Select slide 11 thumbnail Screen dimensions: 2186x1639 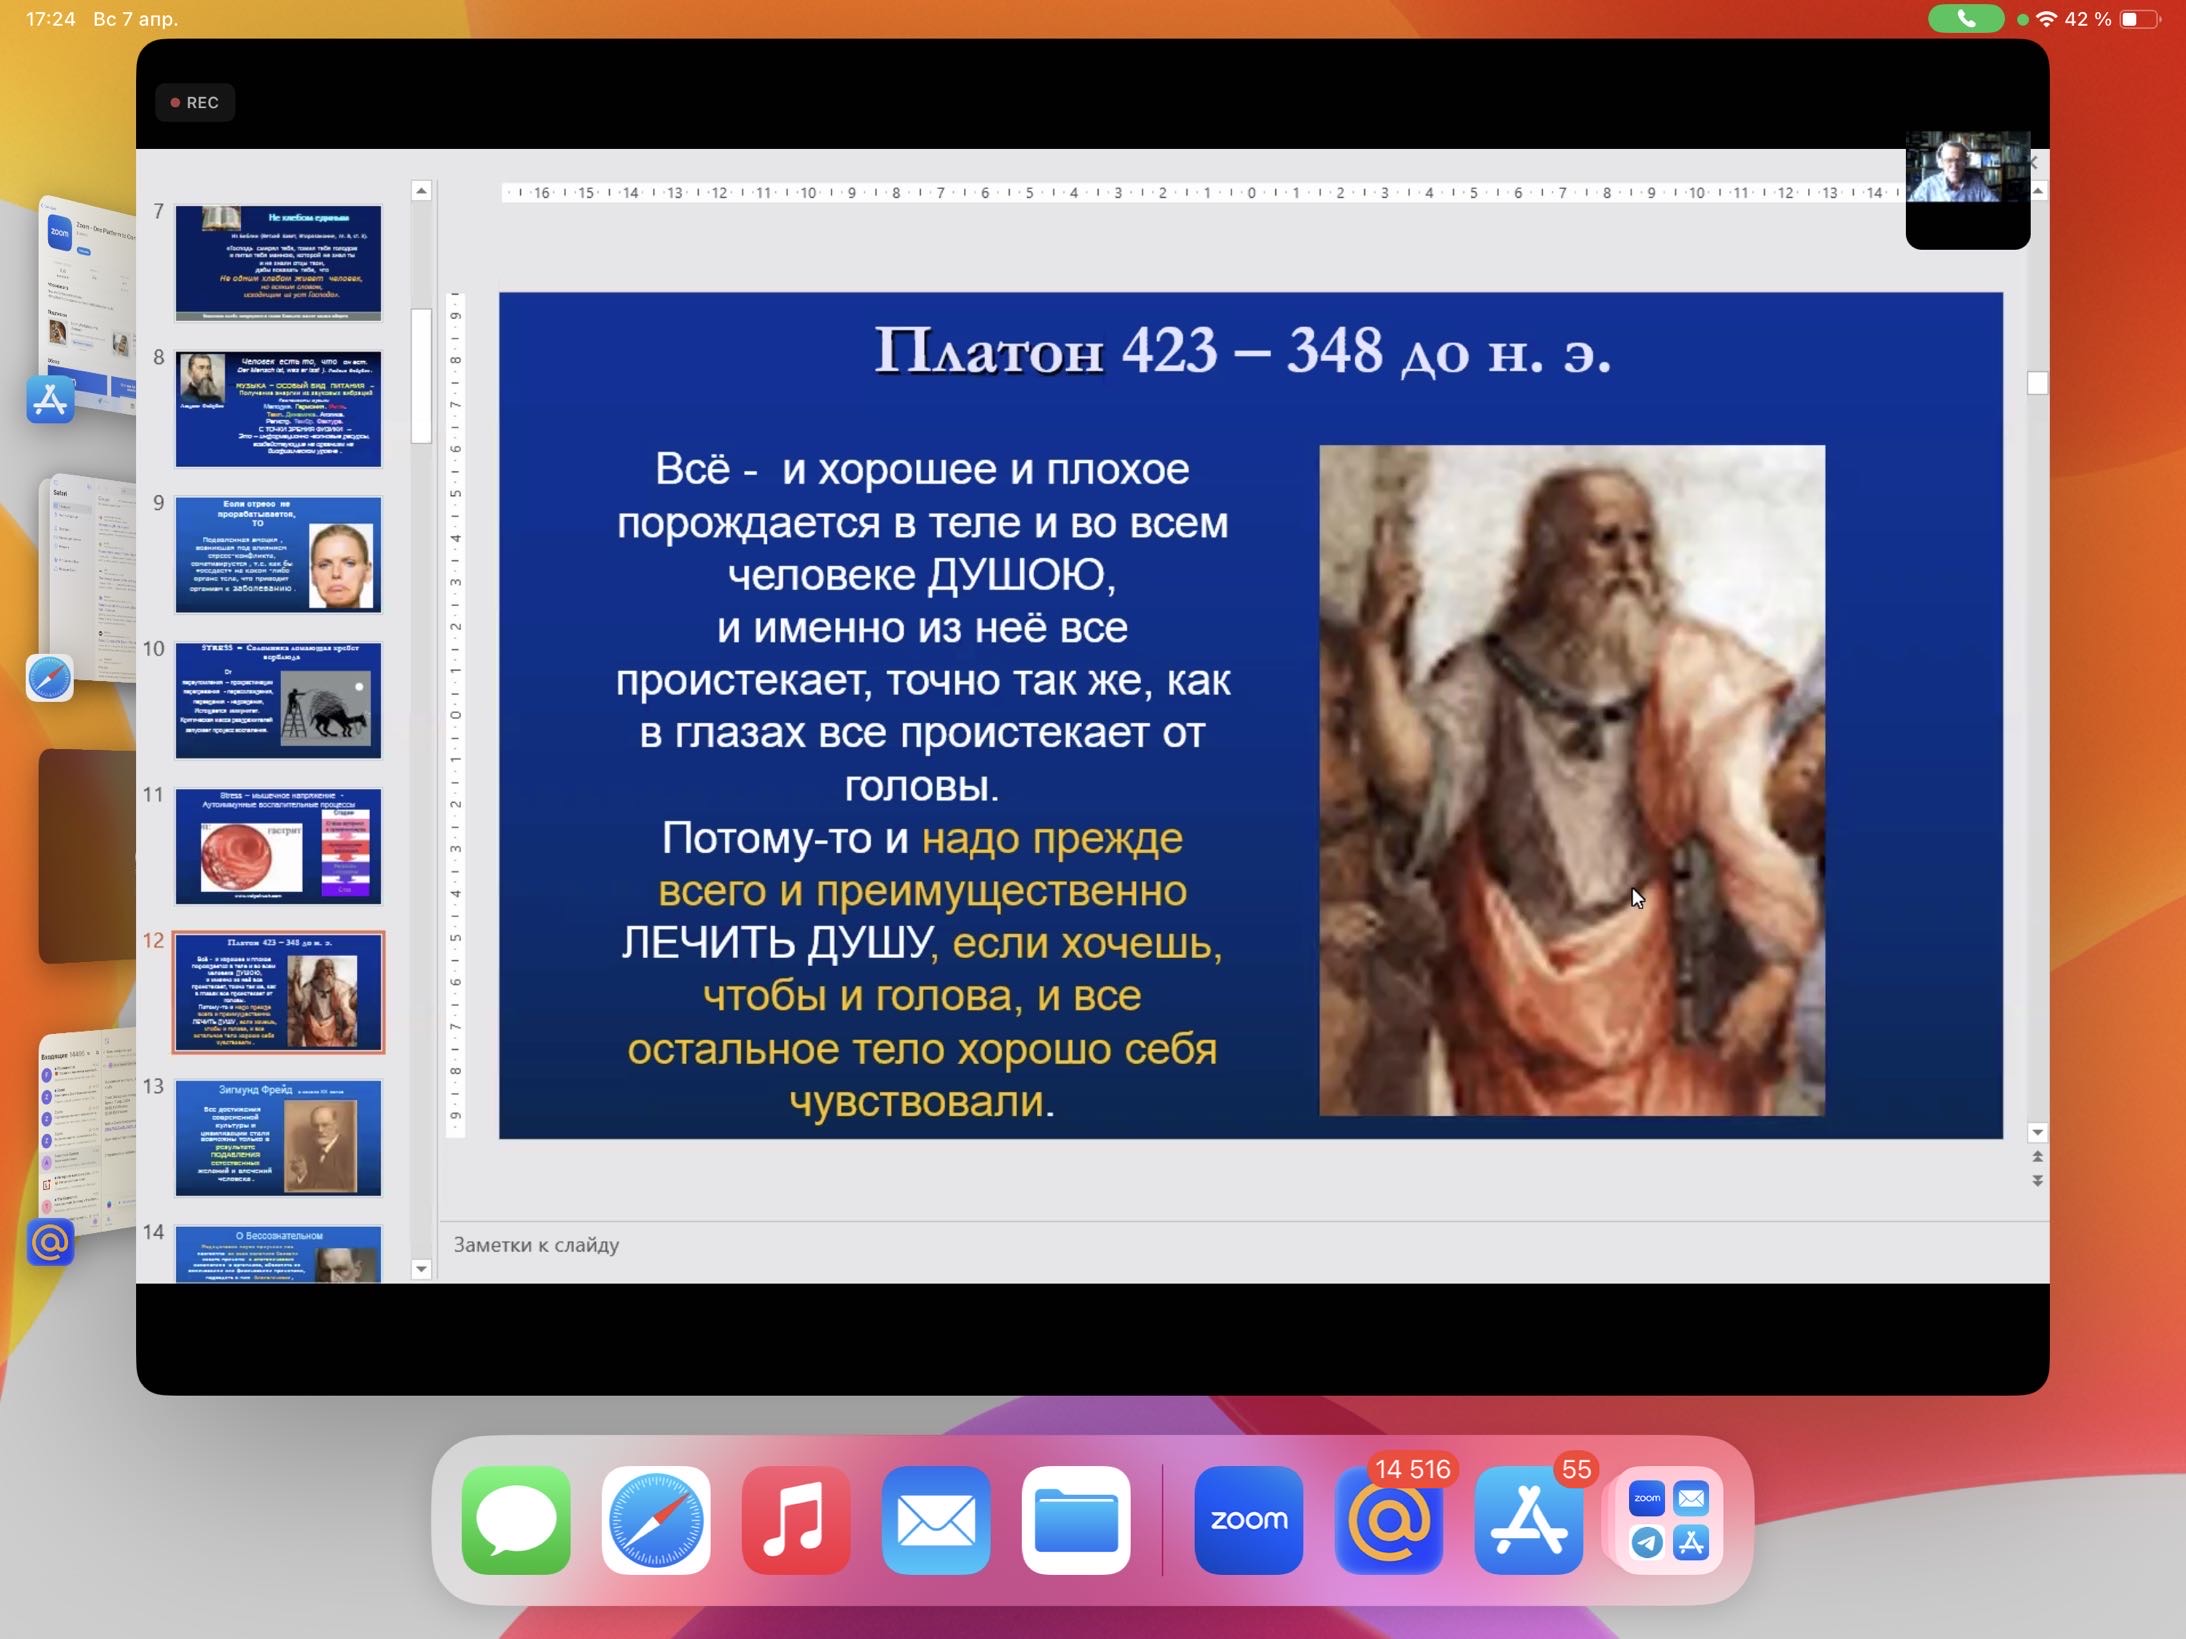pos(278,846)
